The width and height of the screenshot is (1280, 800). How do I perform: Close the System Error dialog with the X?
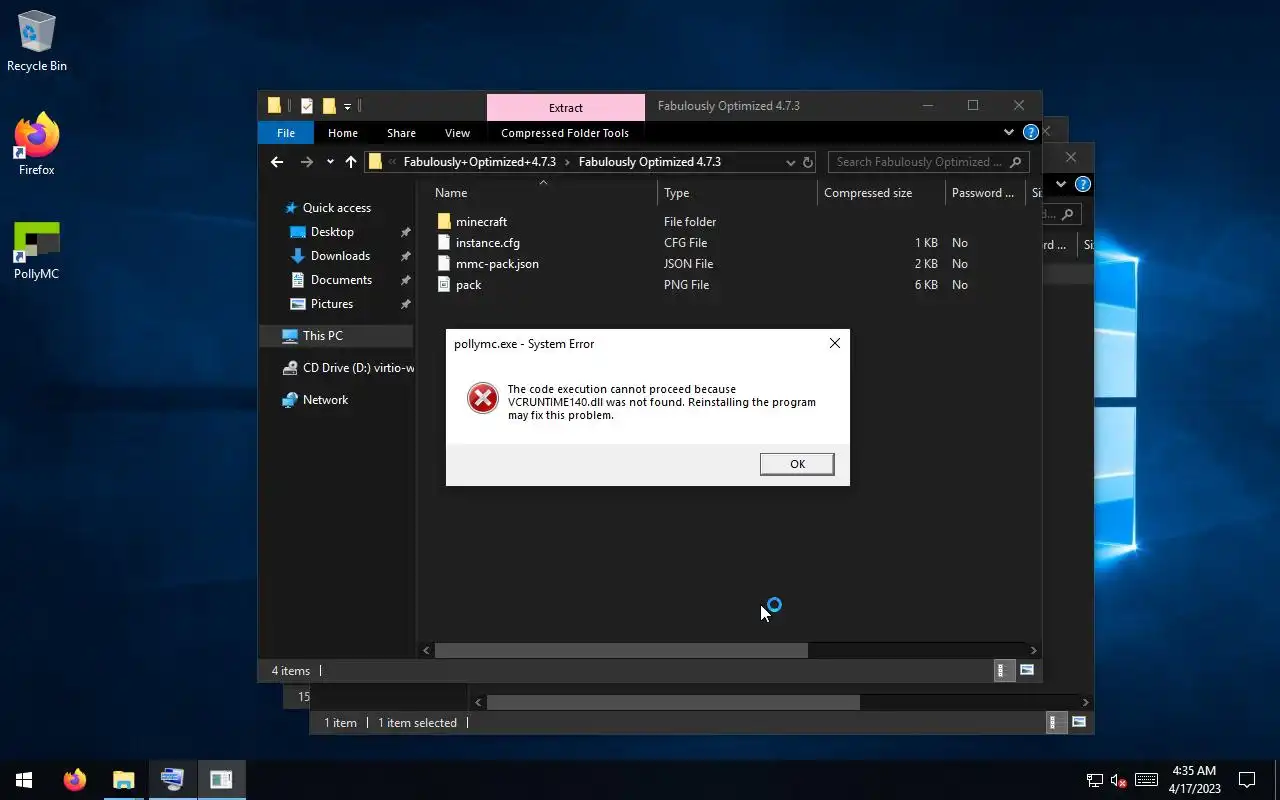click(x=834, y=343)
